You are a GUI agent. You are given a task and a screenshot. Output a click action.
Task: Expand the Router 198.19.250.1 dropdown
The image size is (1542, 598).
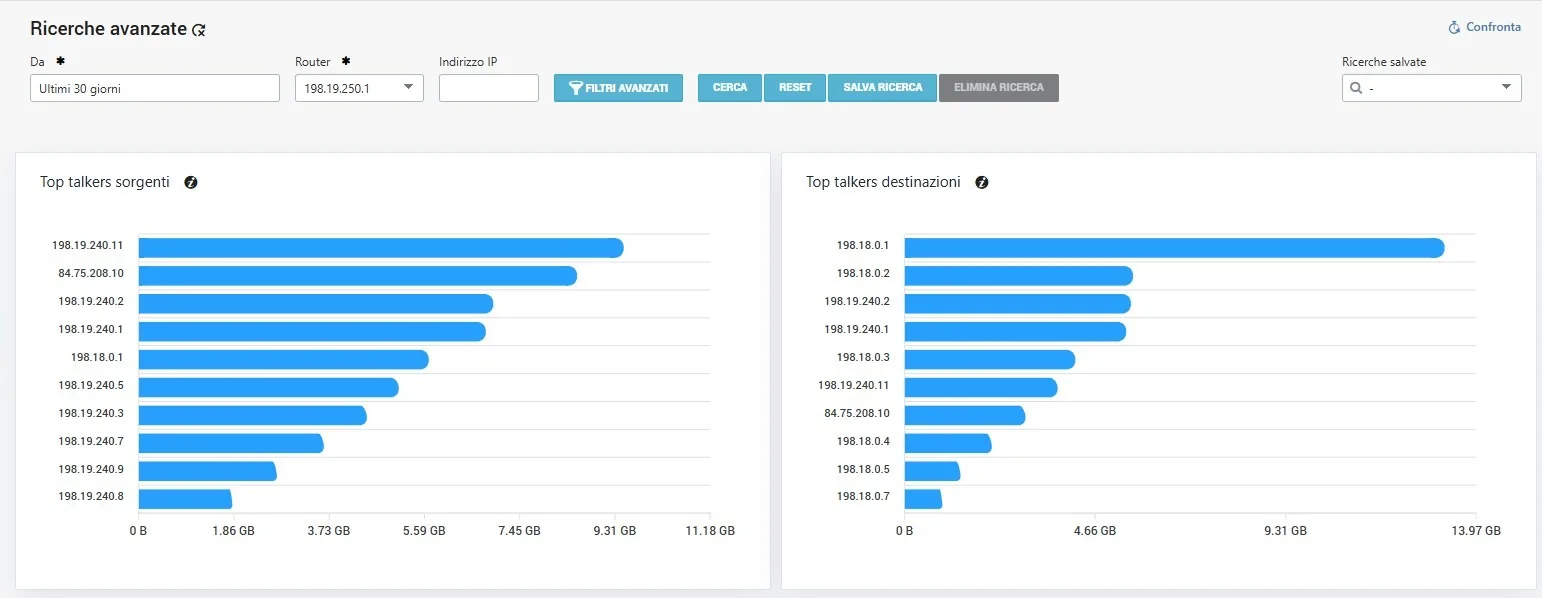pos(359,88)
